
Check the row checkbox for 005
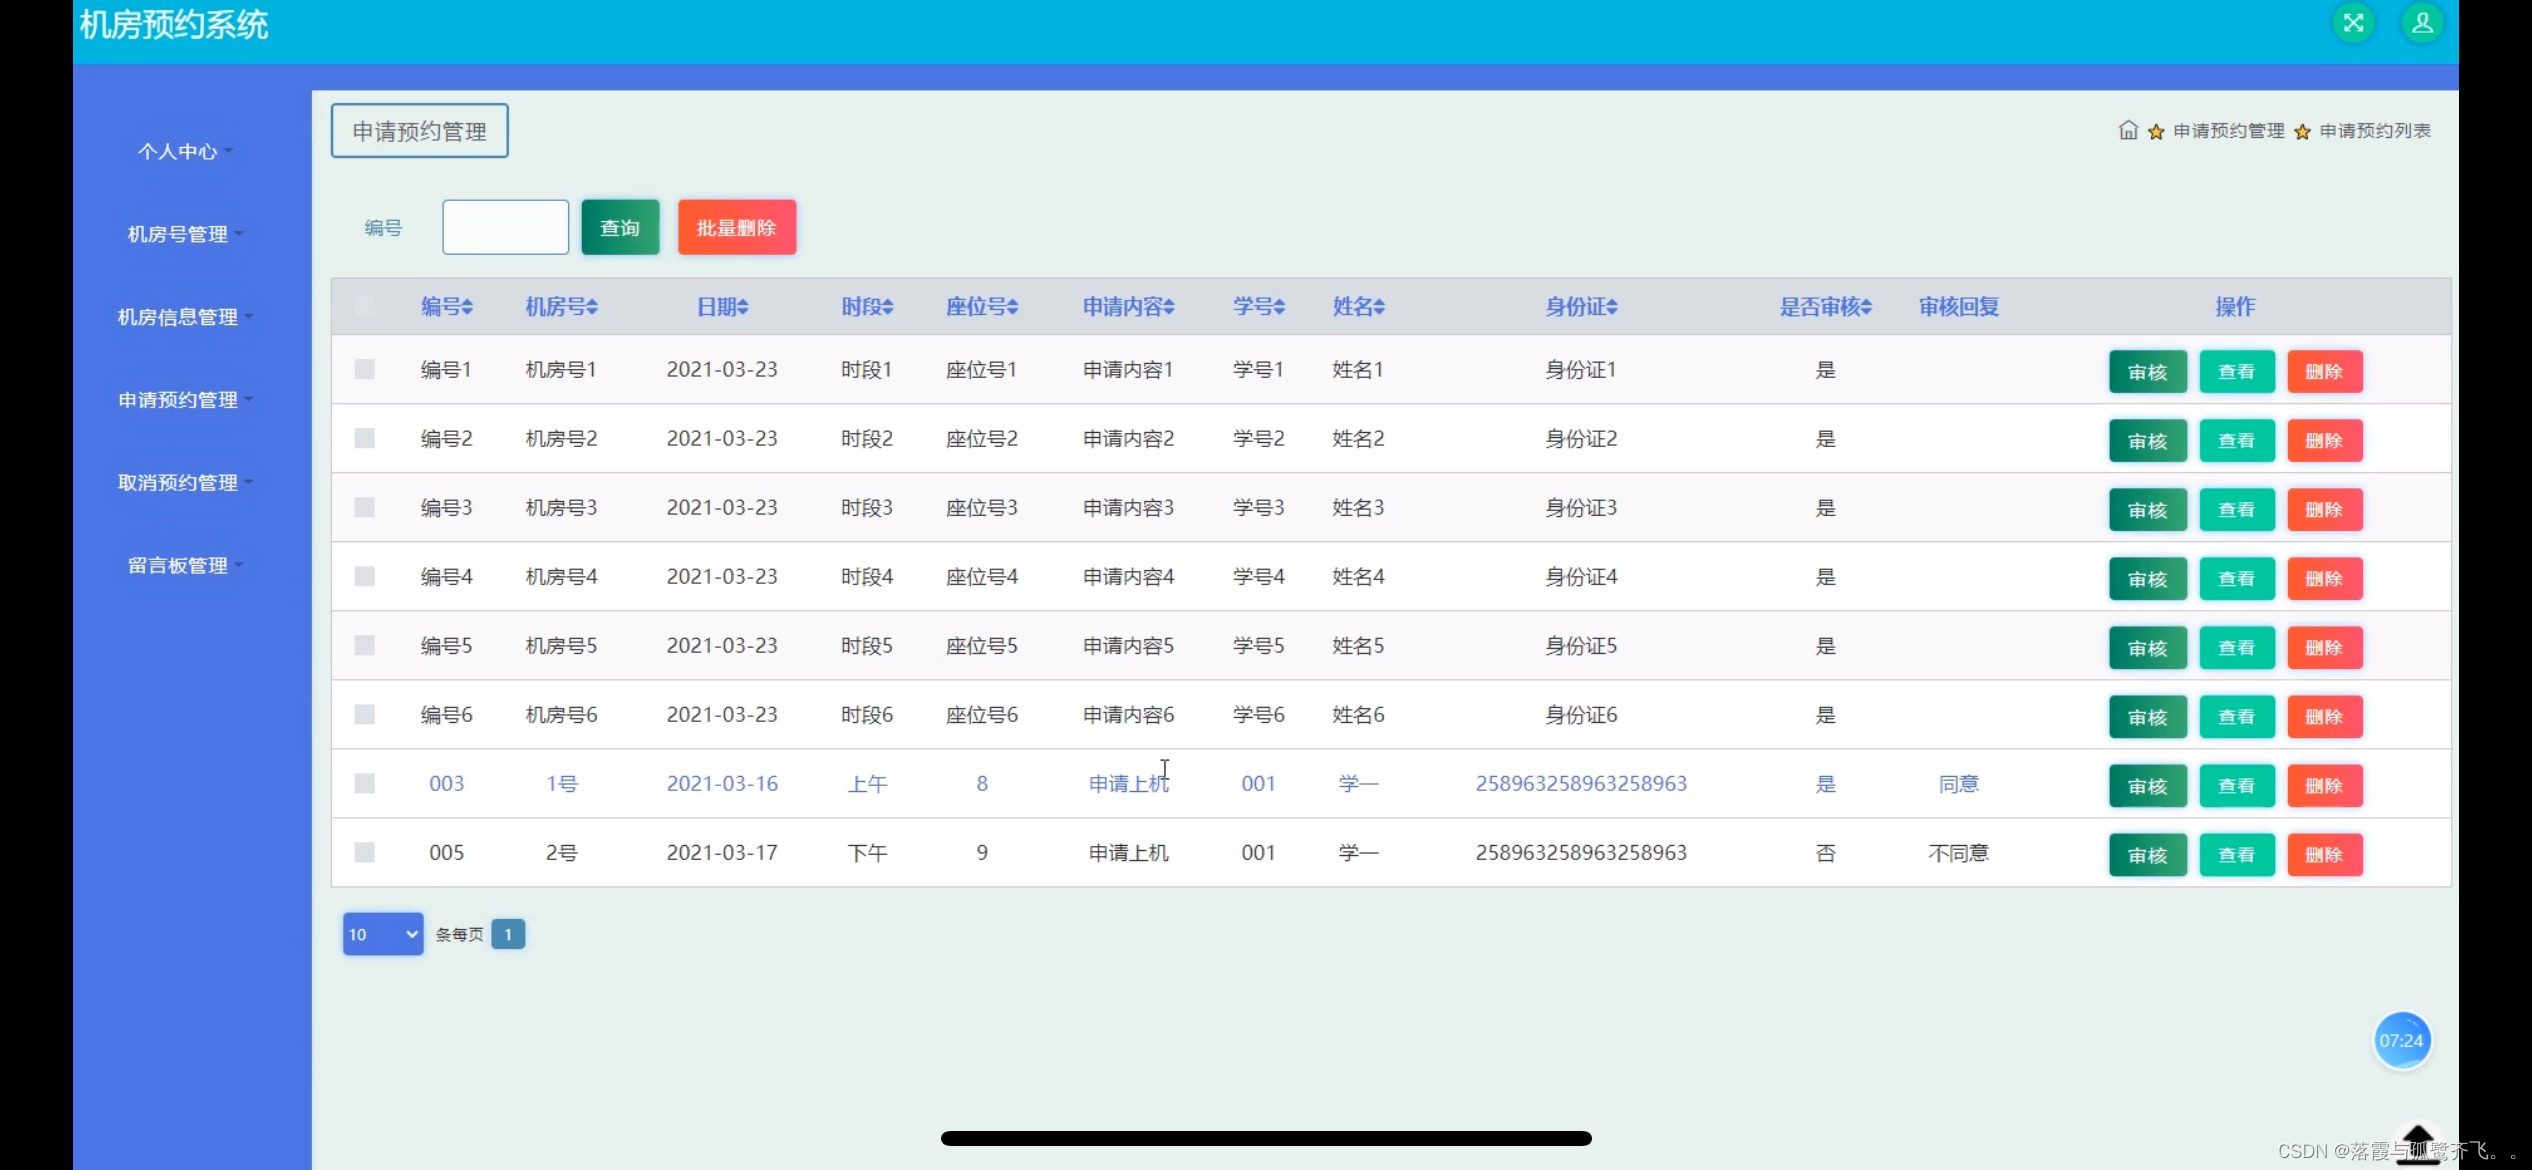click(365, 853)
